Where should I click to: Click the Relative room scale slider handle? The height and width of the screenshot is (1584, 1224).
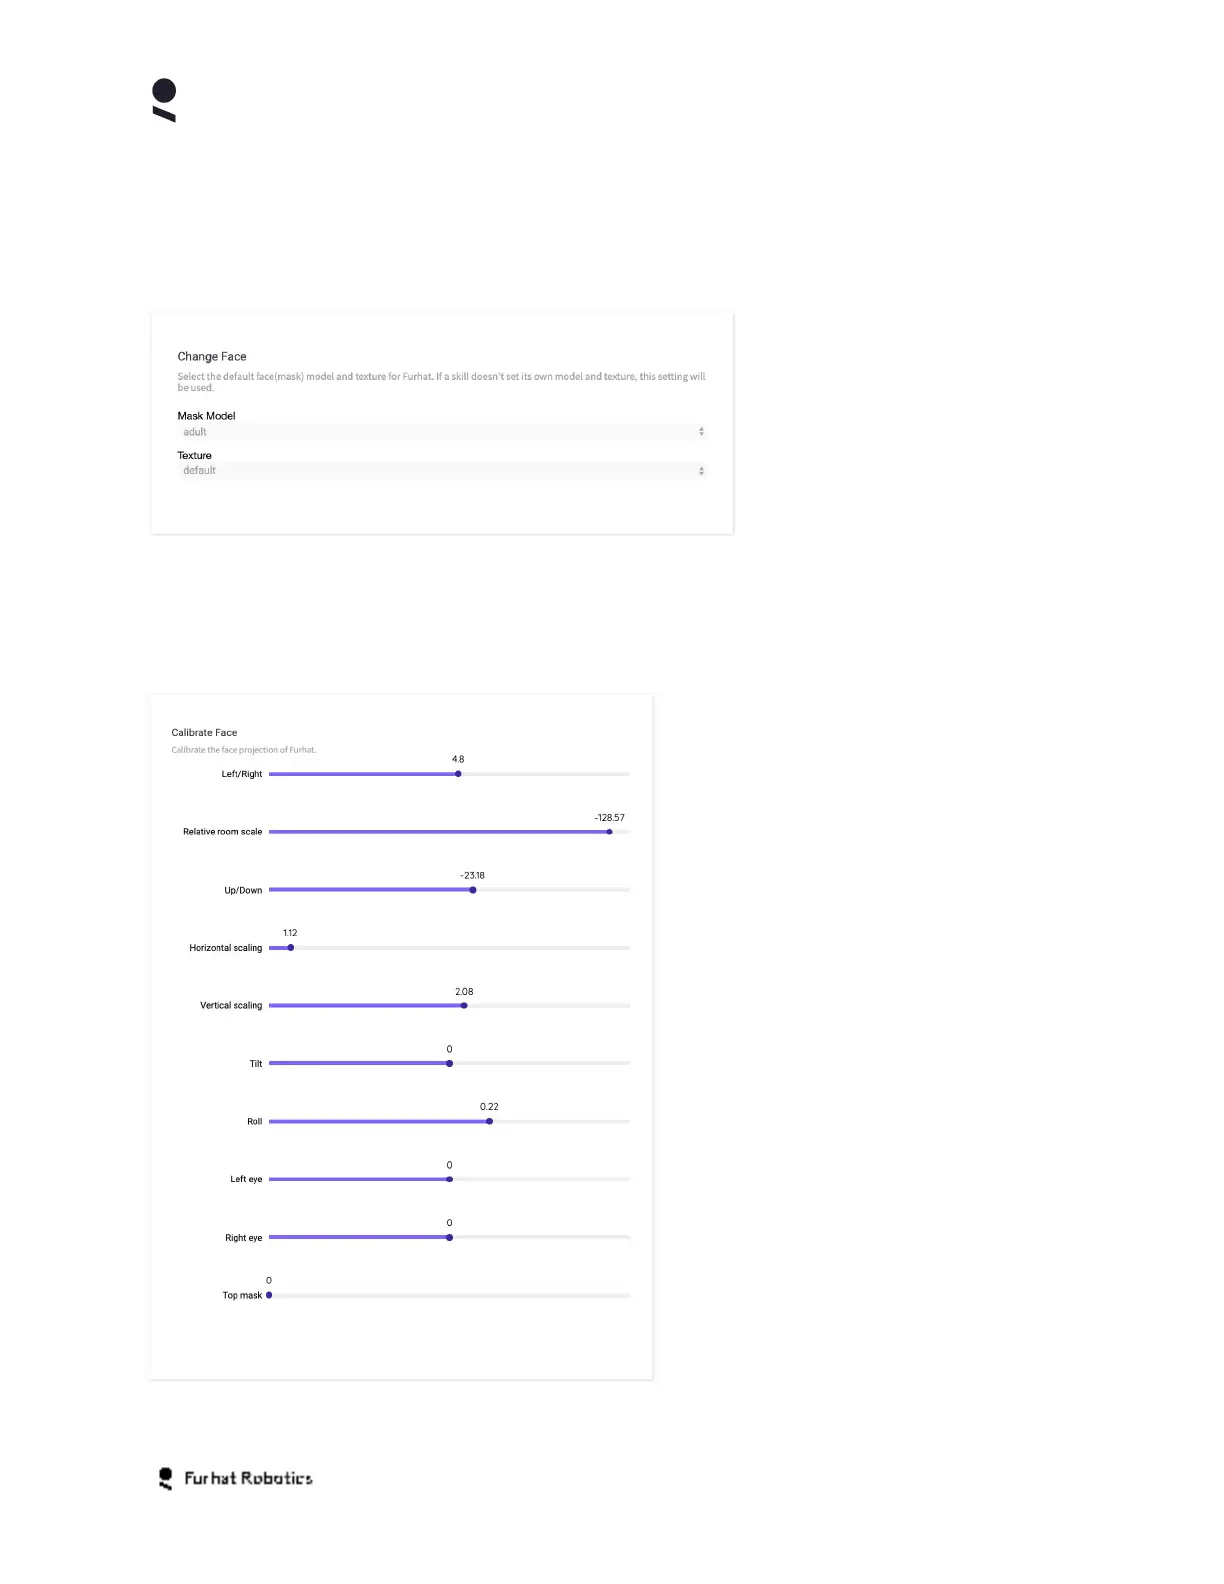point(609,832)
